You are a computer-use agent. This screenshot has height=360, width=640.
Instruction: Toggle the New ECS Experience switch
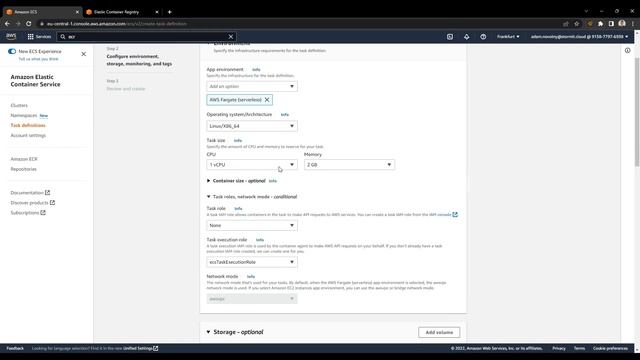point(12,51)
